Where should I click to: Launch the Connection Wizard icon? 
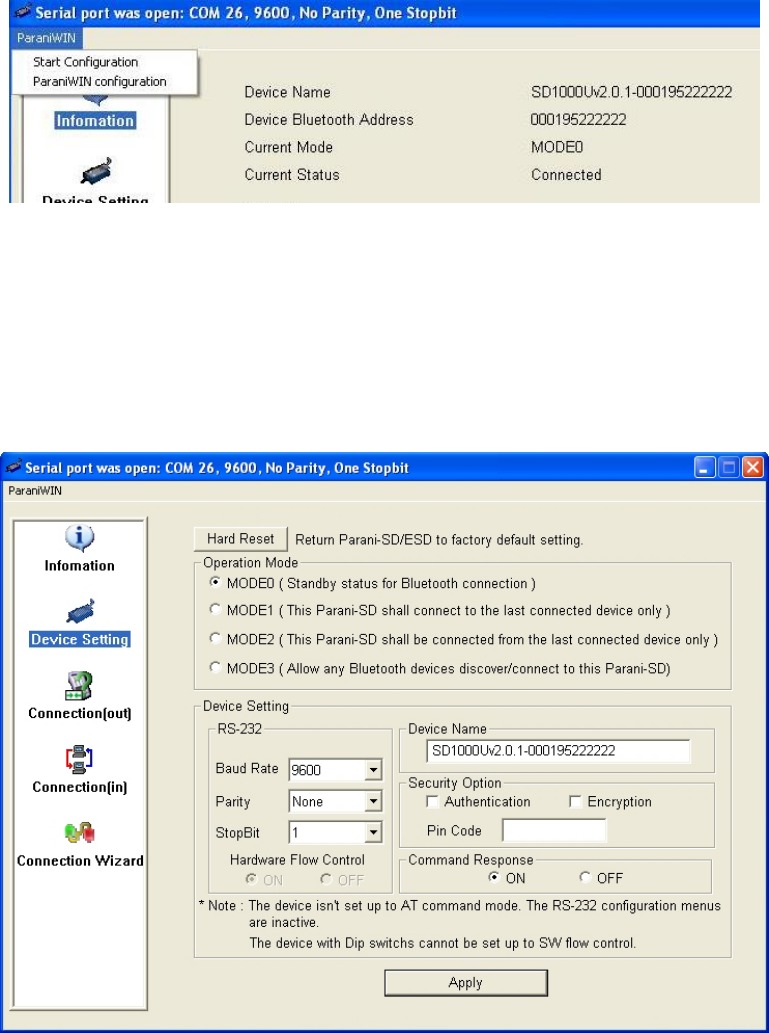(80, 844)
